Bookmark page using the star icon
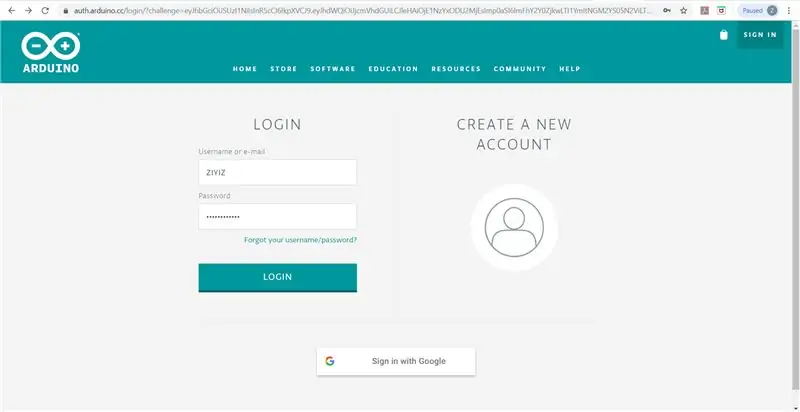The height and width of the screenshot is (412, 800). click(x=684, y=10)
